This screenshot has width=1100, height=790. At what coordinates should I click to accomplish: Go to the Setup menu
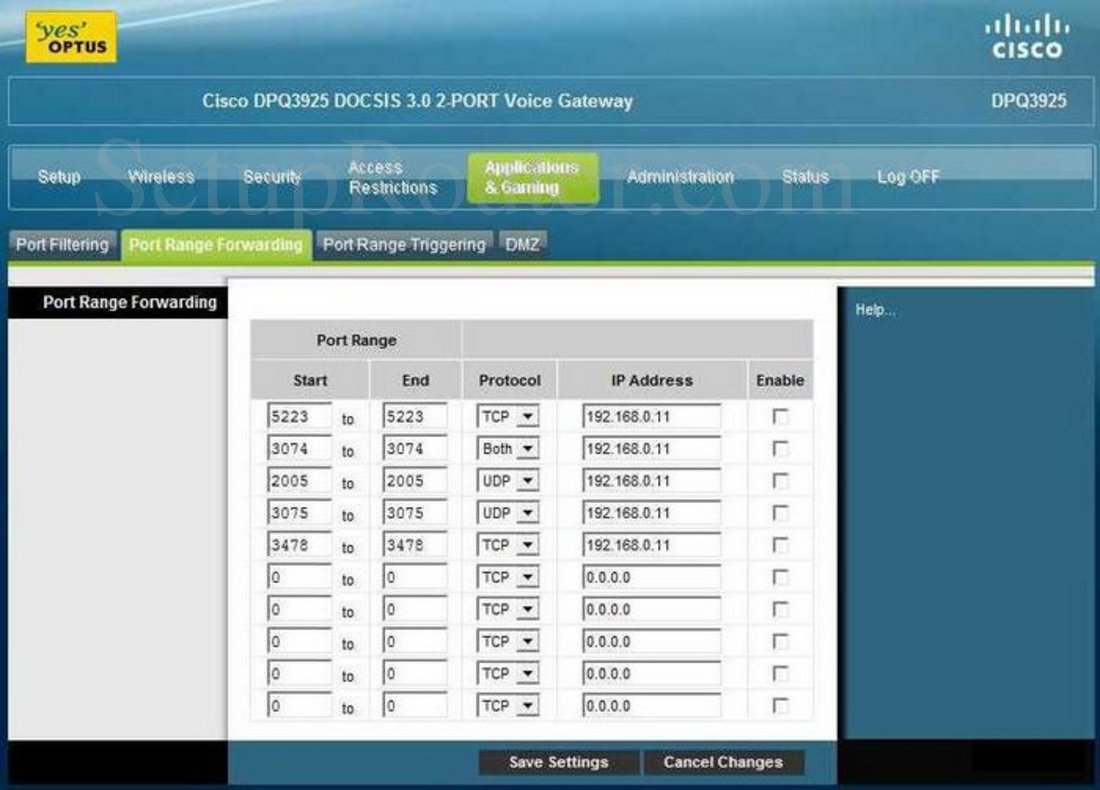point(60,177)
